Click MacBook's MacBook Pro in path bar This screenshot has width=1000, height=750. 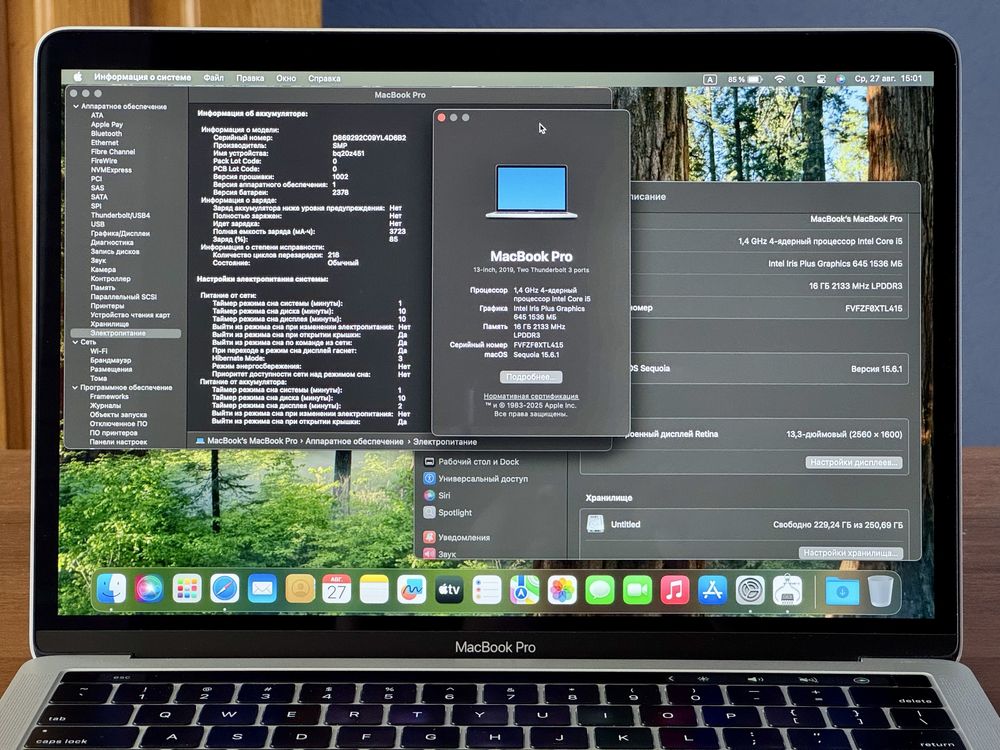[x=252, y=441]
